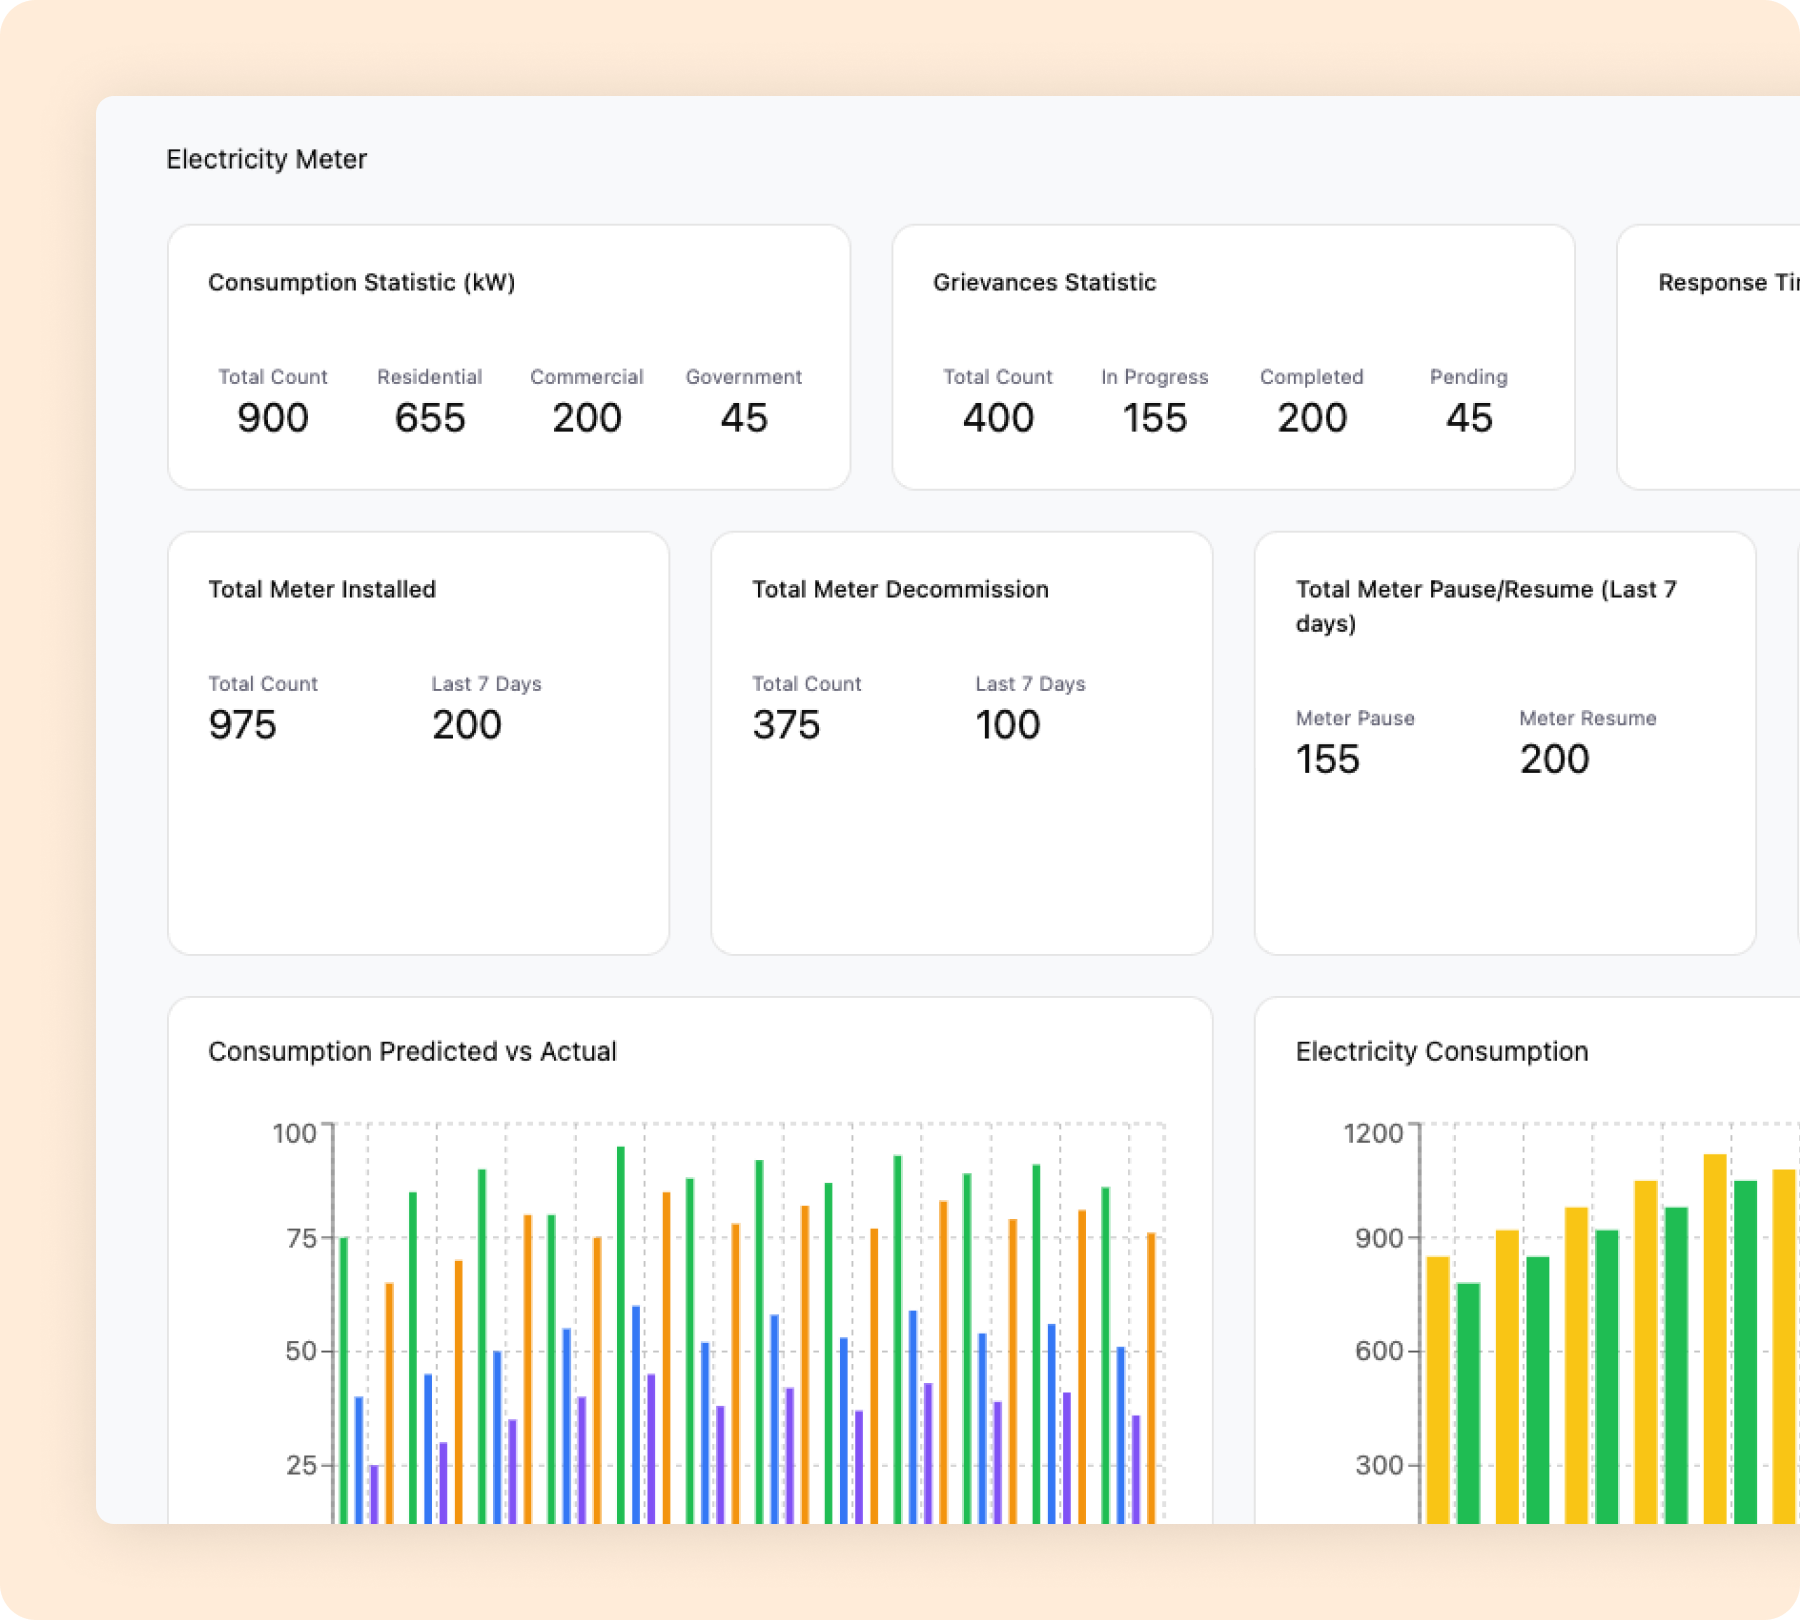Click Meter Installed Last 7 Days value 200
The height and width of the screenshot is (1620, 1800).
(x=467, y=725)
